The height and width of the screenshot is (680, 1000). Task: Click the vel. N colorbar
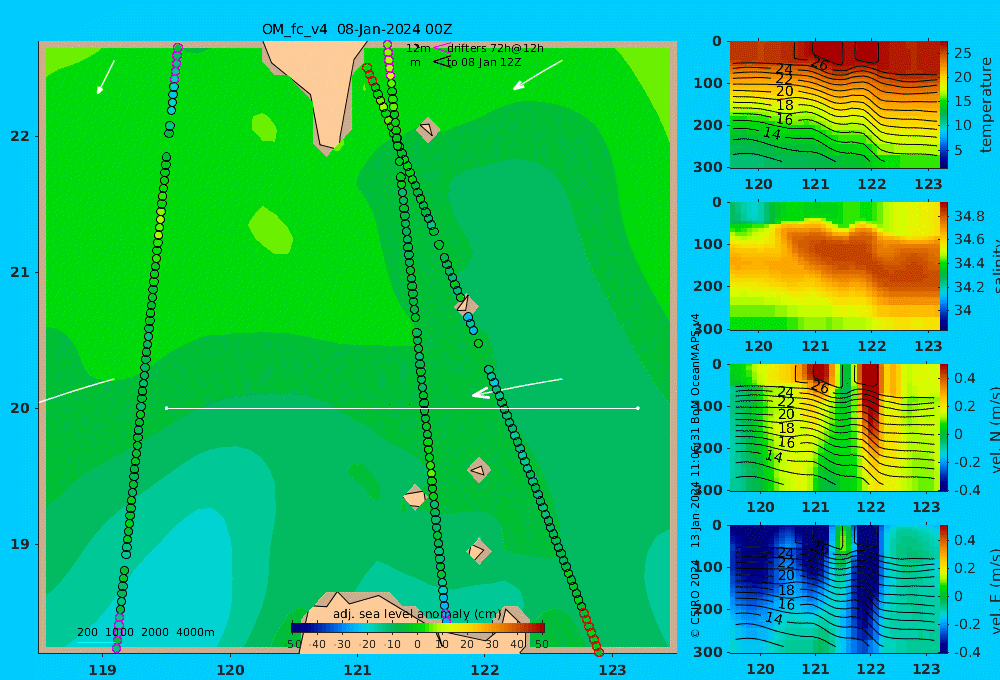point(943,427)
